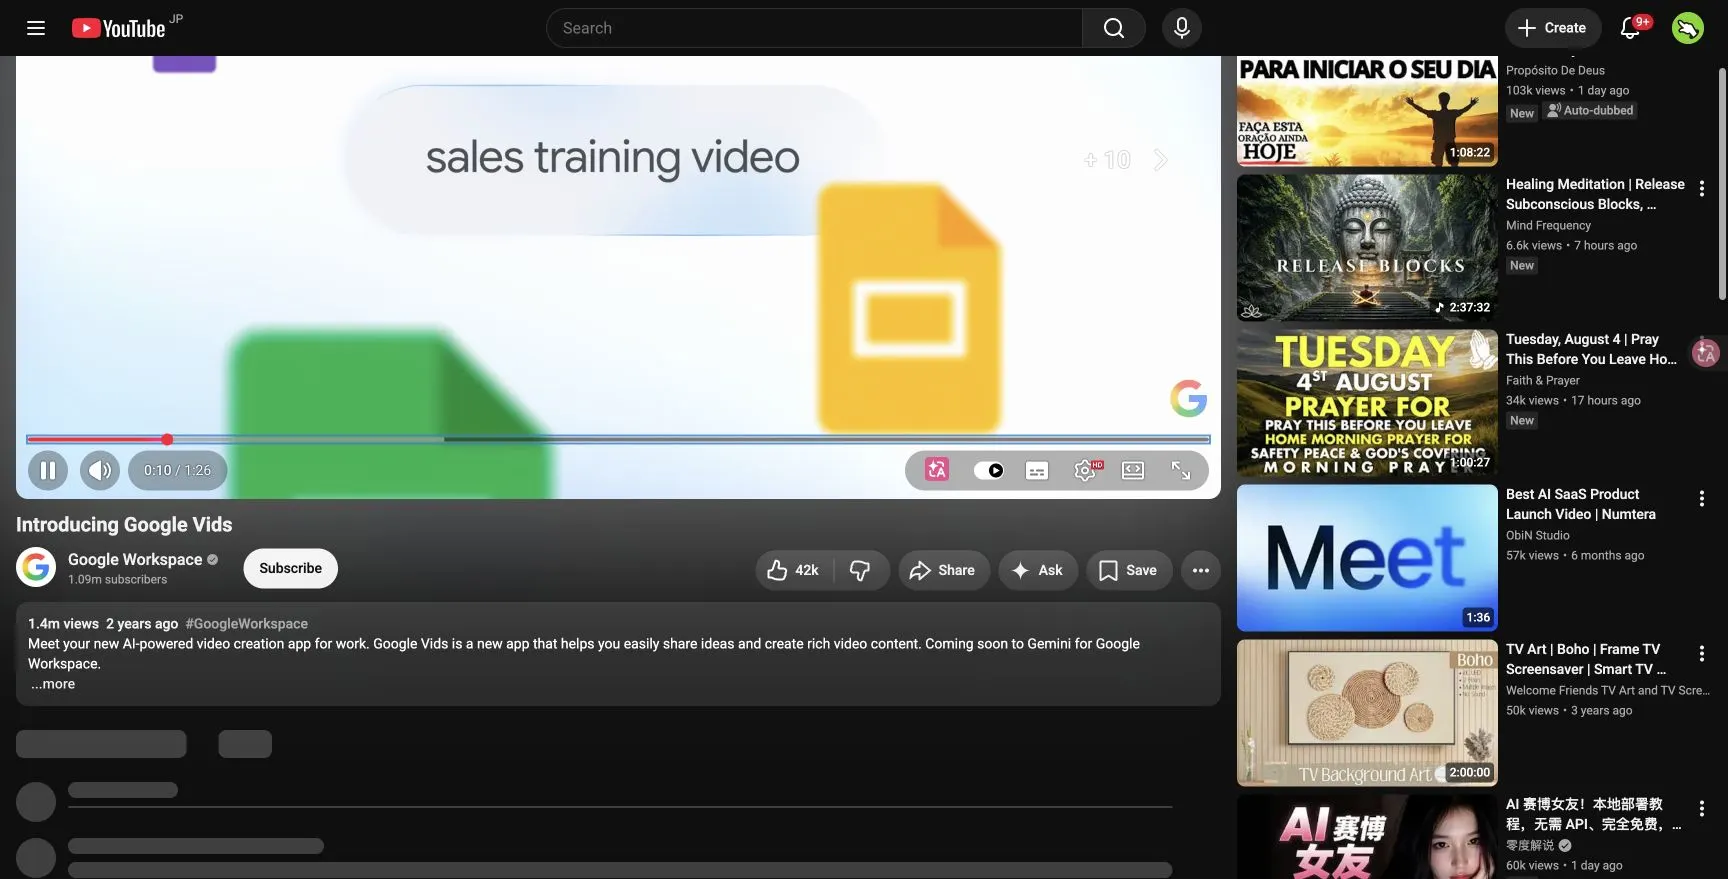This screenshot has width=1728, height=879.
Task: Expand the description with ...more
Action: pyautogui.click(x=53, y=684)
